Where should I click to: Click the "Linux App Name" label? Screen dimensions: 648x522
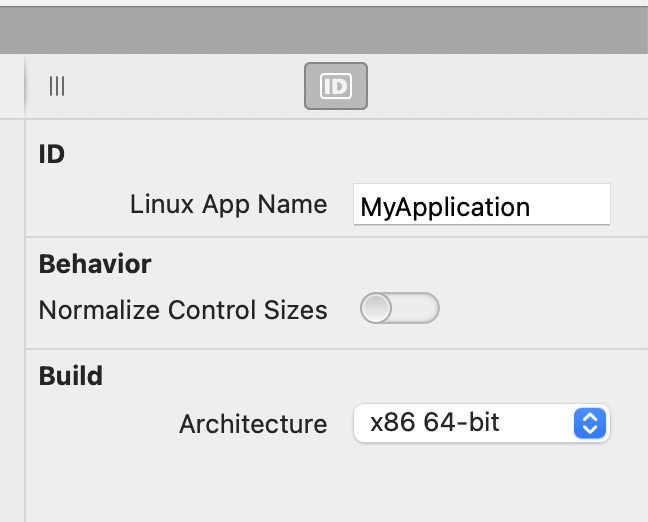228,205
